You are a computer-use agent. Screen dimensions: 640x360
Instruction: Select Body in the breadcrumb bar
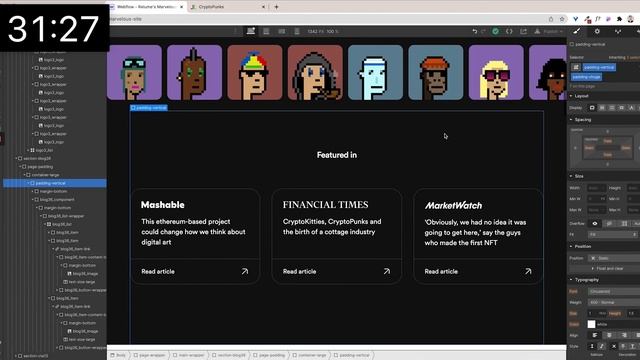click(118, 355)
